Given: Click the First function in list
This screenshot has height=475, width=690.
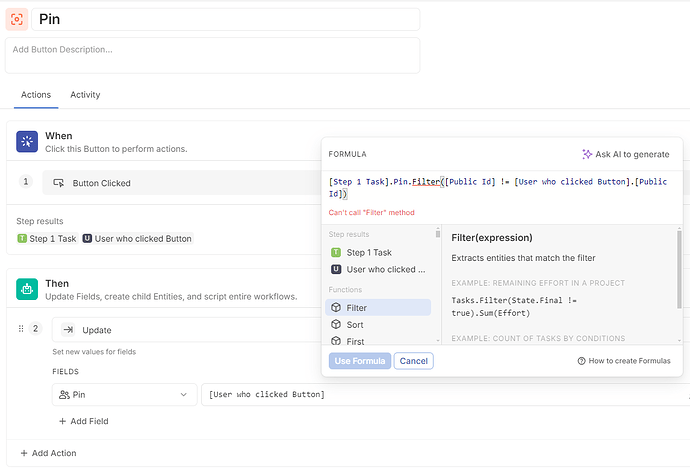Looking at the screenshot, I should click(355, 342).
